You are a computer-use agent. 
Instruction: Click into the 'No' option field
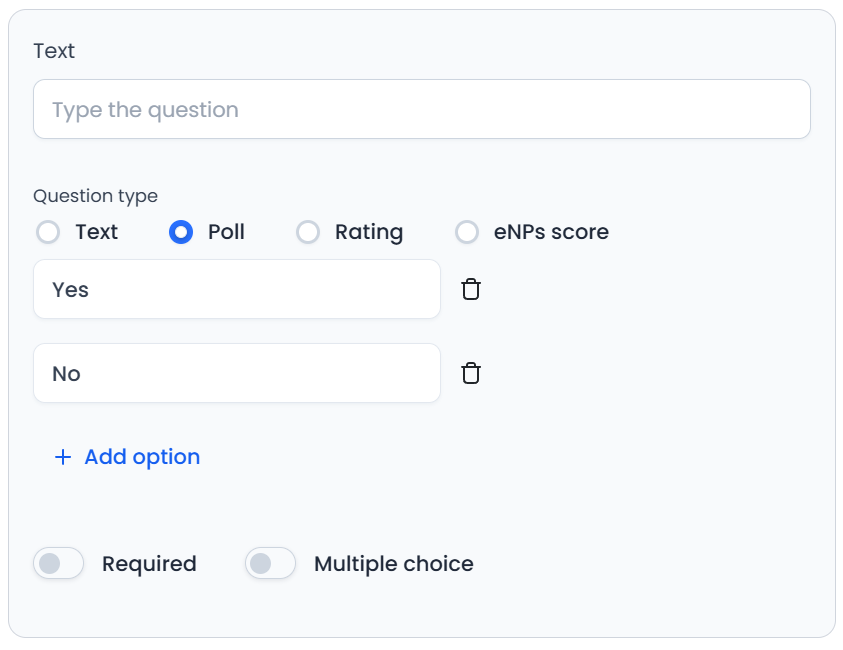pos(236,374)
